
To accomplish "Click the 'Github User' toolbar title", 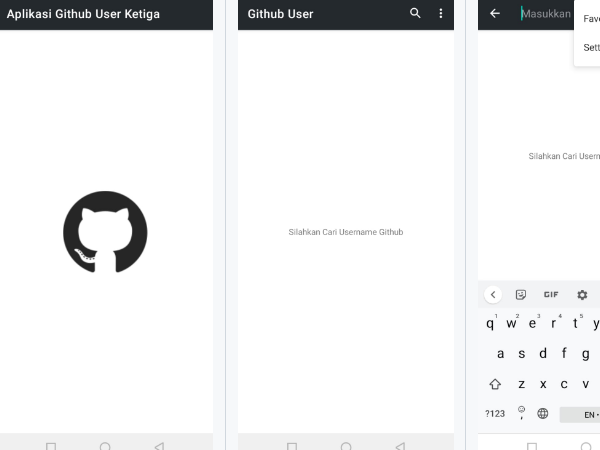I will (280, 14).
